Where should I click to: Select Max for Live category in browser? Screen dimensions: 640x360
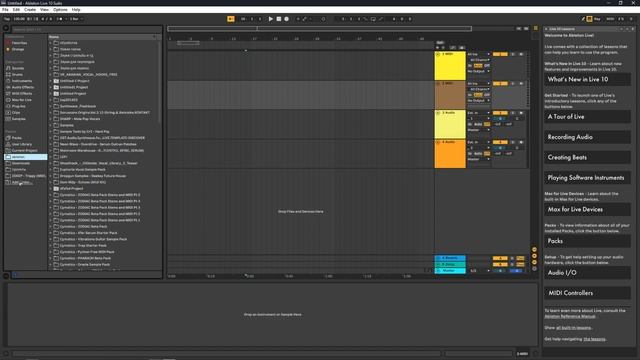[21, 100]
